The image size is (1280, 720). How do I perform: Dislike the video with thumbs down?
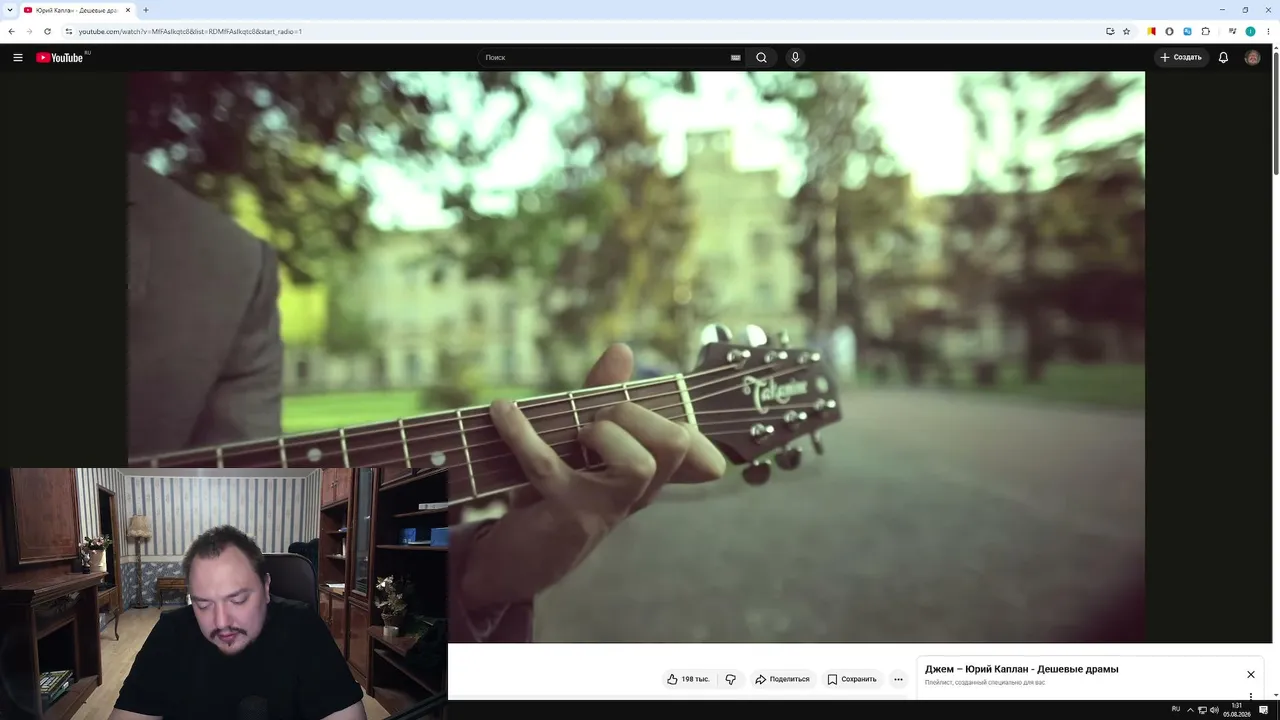(731, 679)
